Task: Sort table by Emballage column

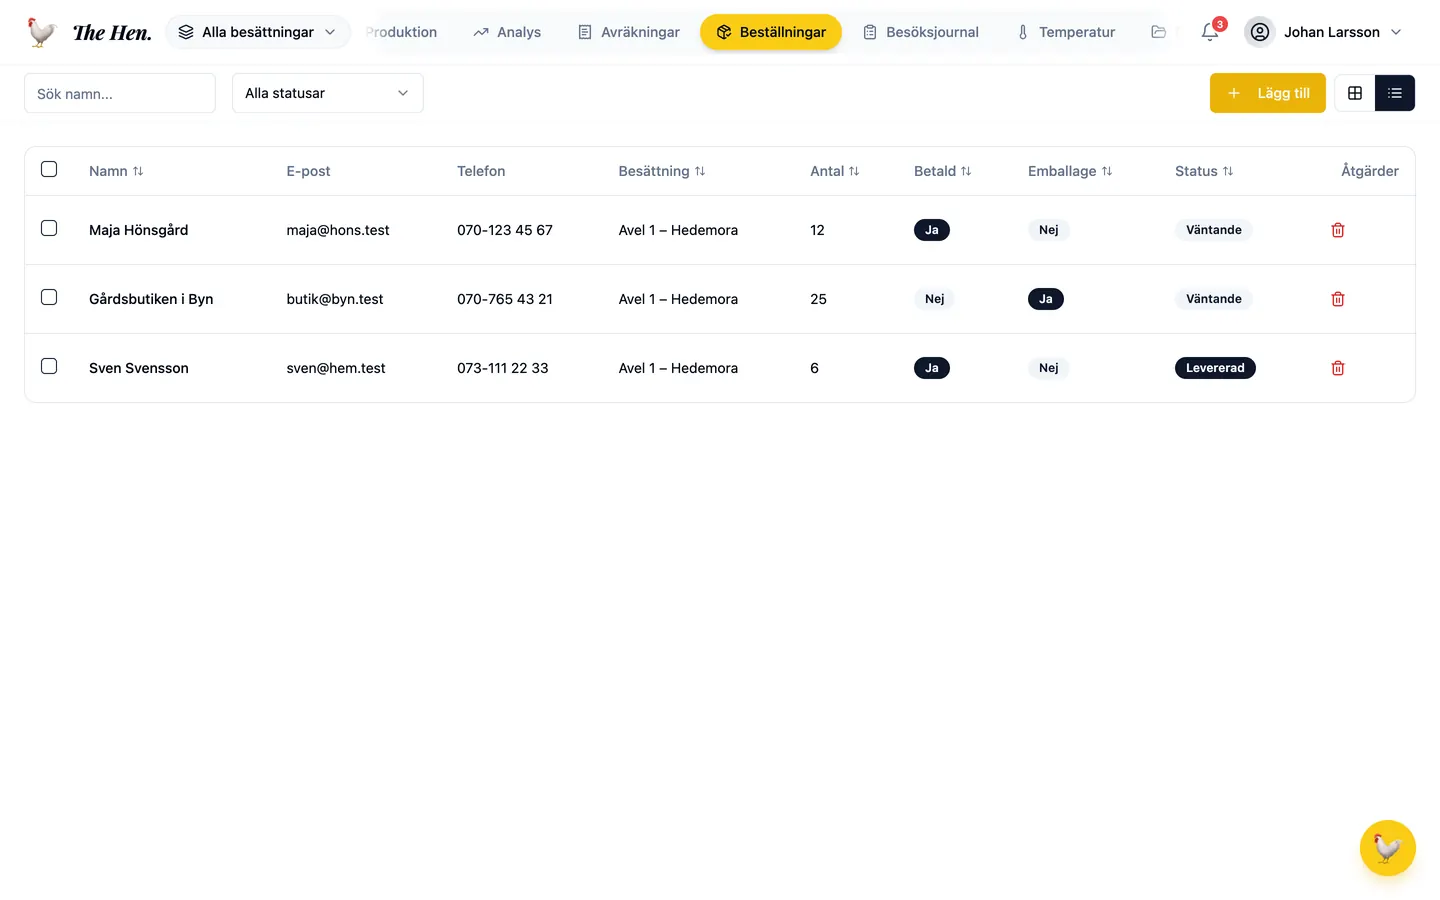Action: pyautogui.click(x=1070, y=171)
